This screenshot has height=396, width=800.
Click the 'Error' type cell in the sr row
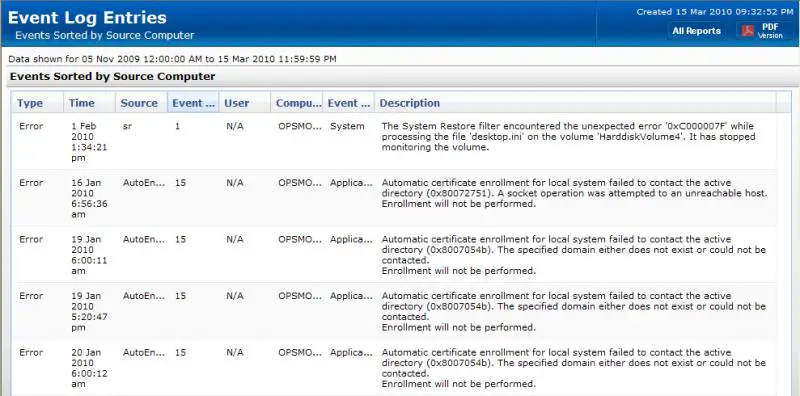coord(31,126)
